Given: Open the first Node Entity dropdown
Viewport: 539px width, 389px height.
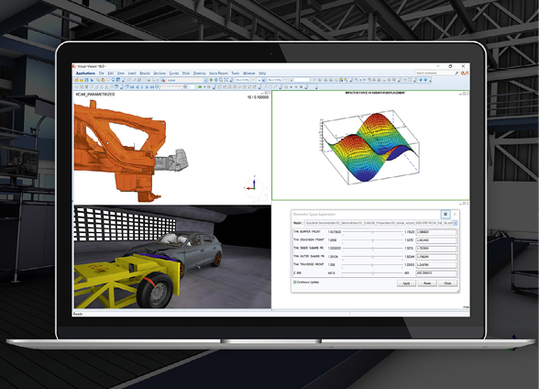Looking at the screenshot, I should coord(245,80).
